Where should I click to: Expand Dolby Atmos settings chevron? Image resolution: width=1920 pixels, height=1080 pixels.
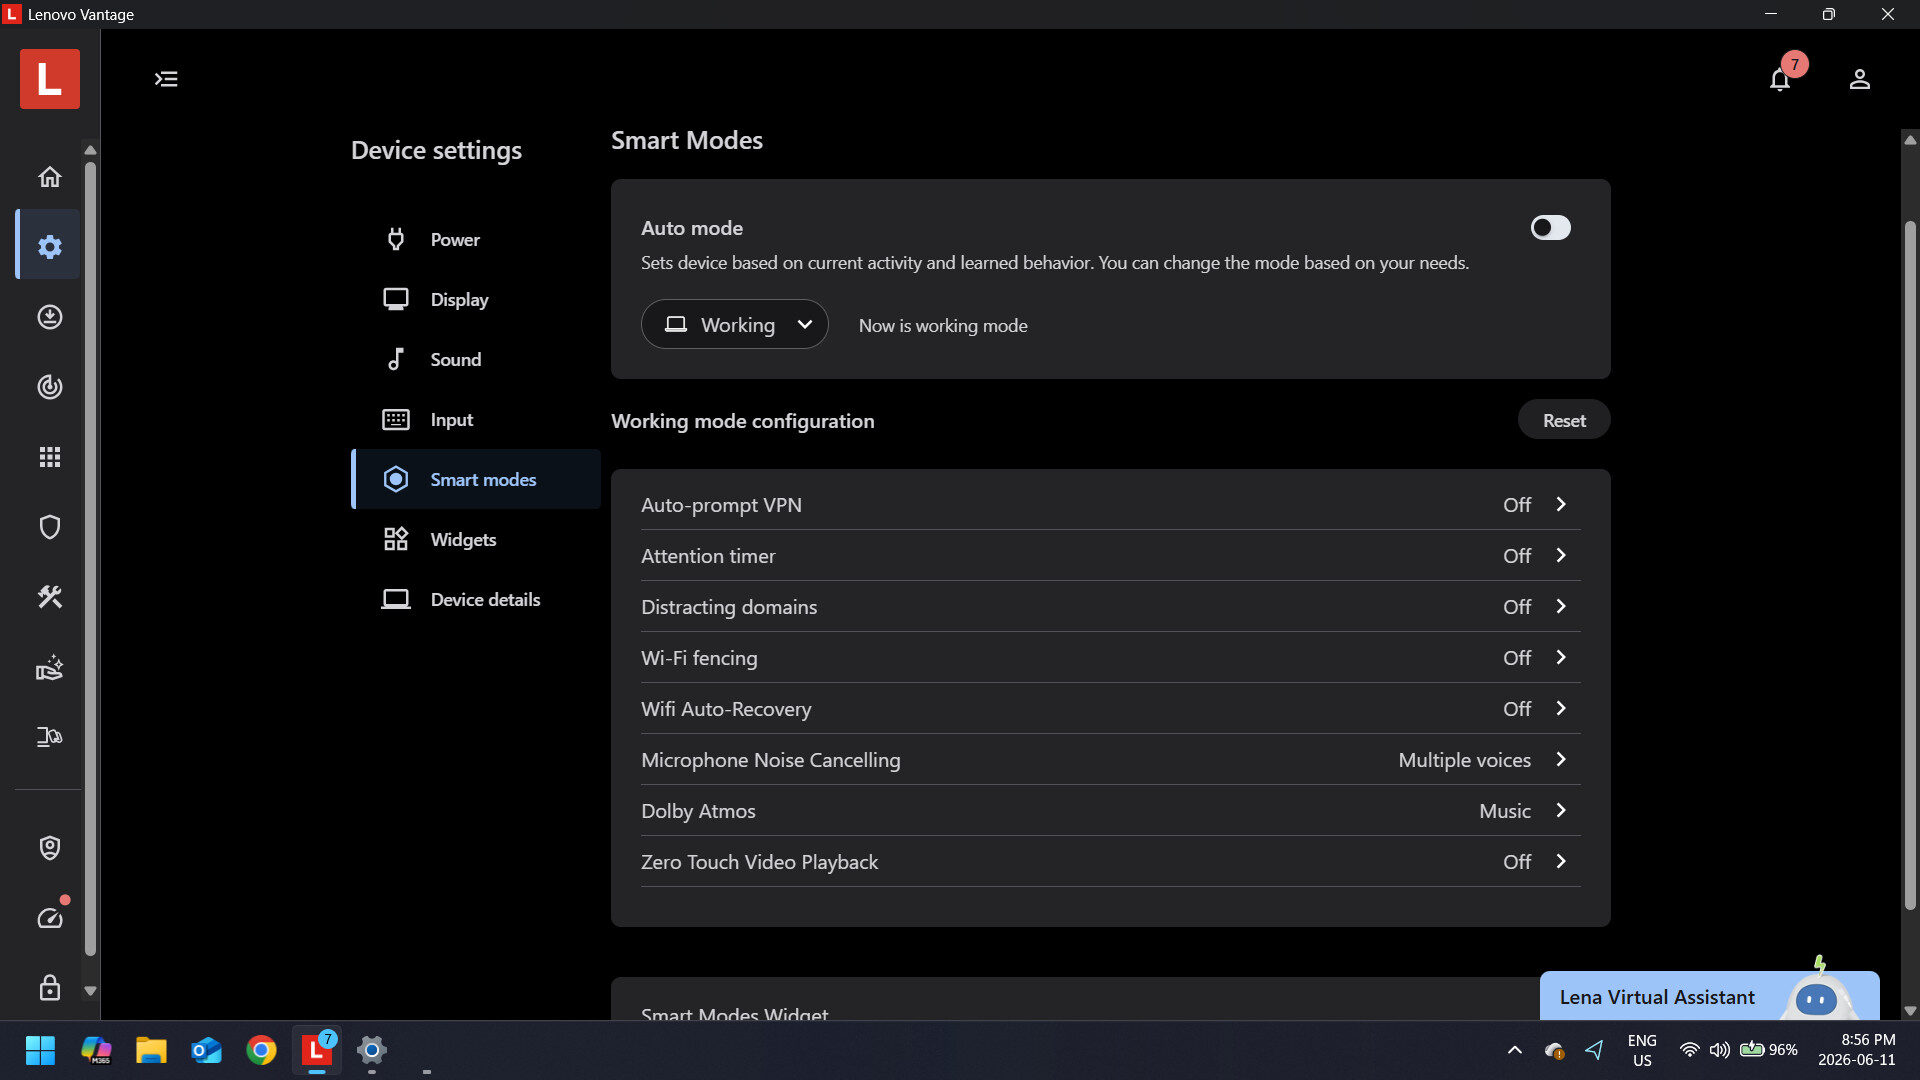coord(1561,811)
